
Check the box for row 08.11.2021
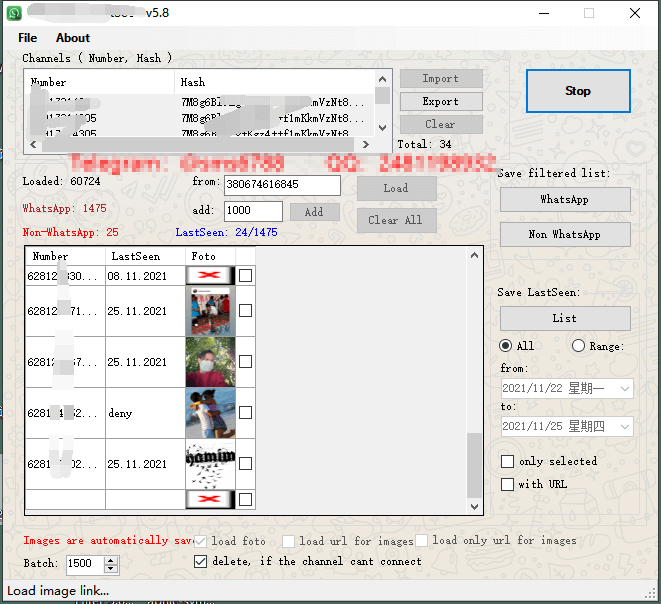pos(245,276)
